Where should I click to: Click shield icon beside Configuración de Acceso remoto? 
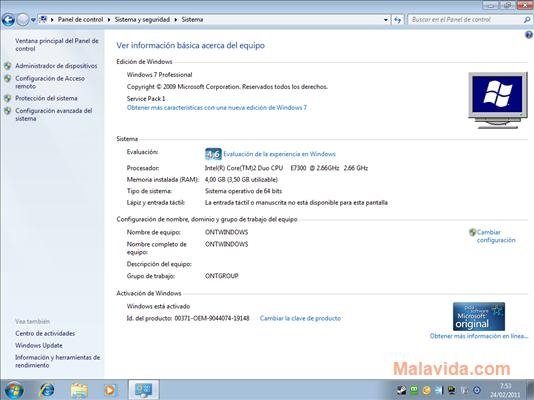tap(7, 78)
